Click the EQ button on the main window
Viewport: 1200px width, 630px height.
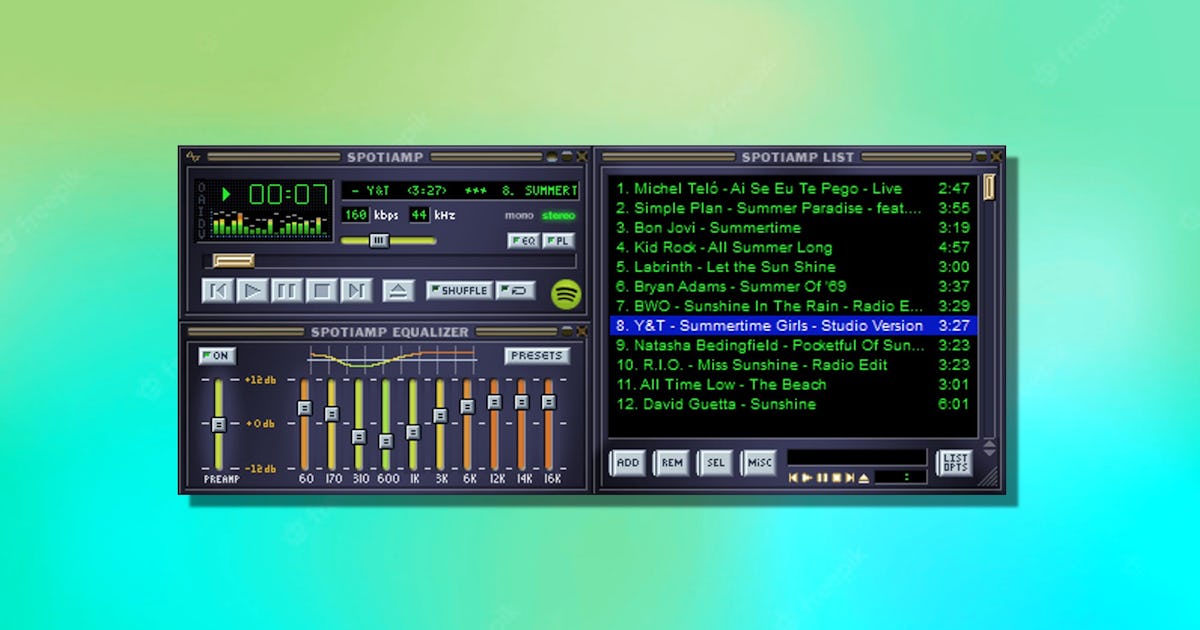click(x=524, y=241)
